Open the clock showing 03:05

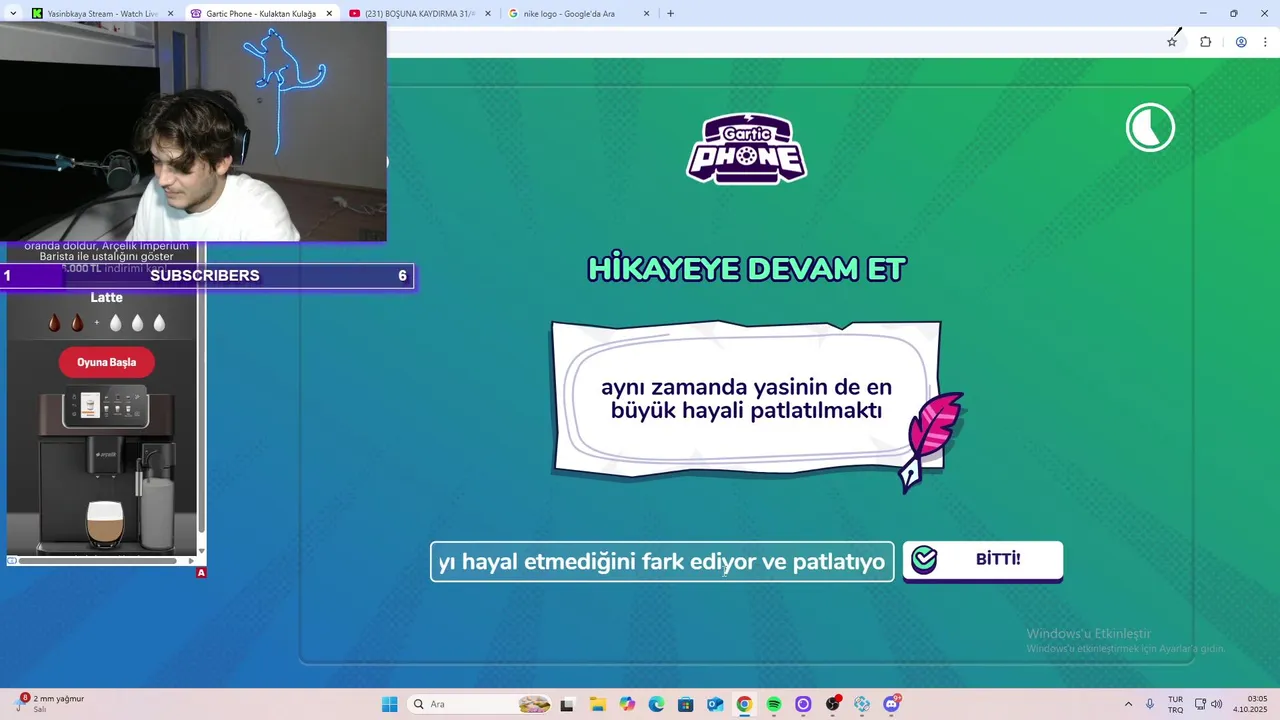[x=1250, y=704]
